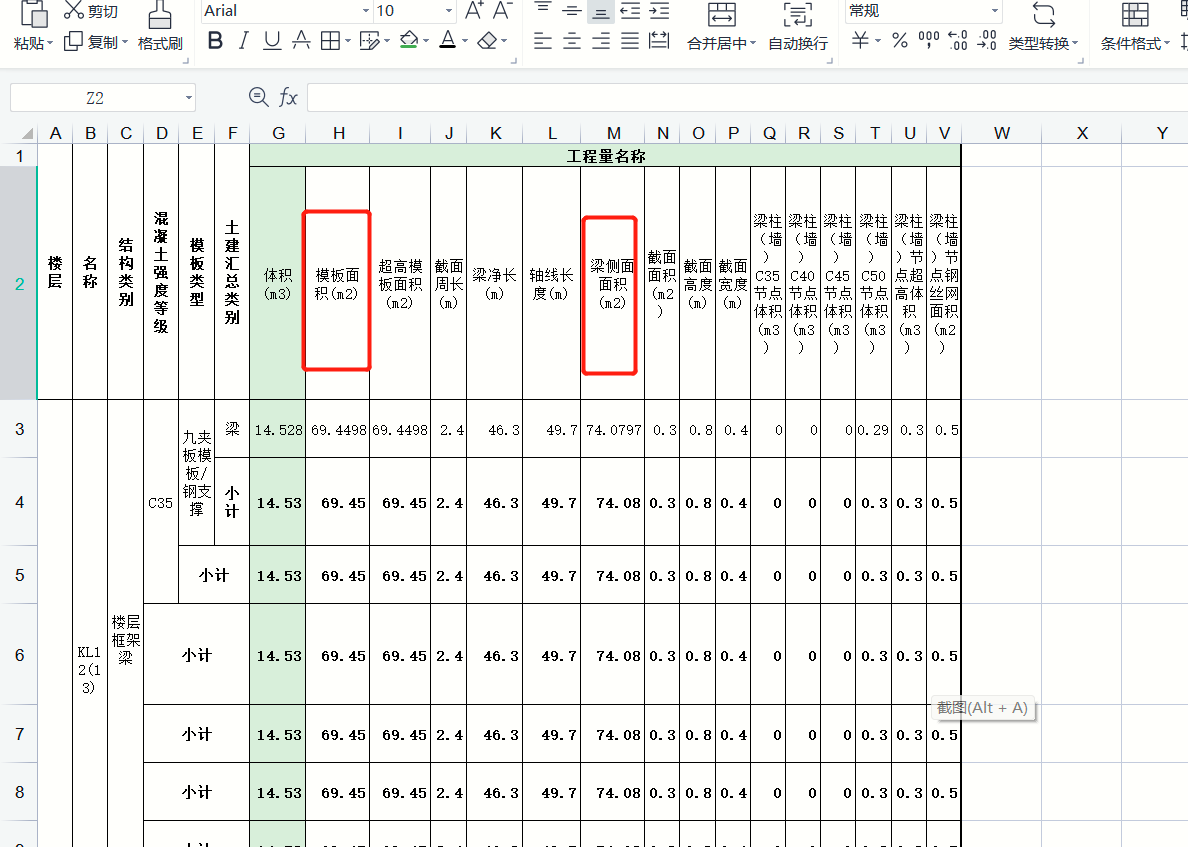1188x847 pixels.
Task: Open the alignment group dialog launcher
Action: click(830, 61)
